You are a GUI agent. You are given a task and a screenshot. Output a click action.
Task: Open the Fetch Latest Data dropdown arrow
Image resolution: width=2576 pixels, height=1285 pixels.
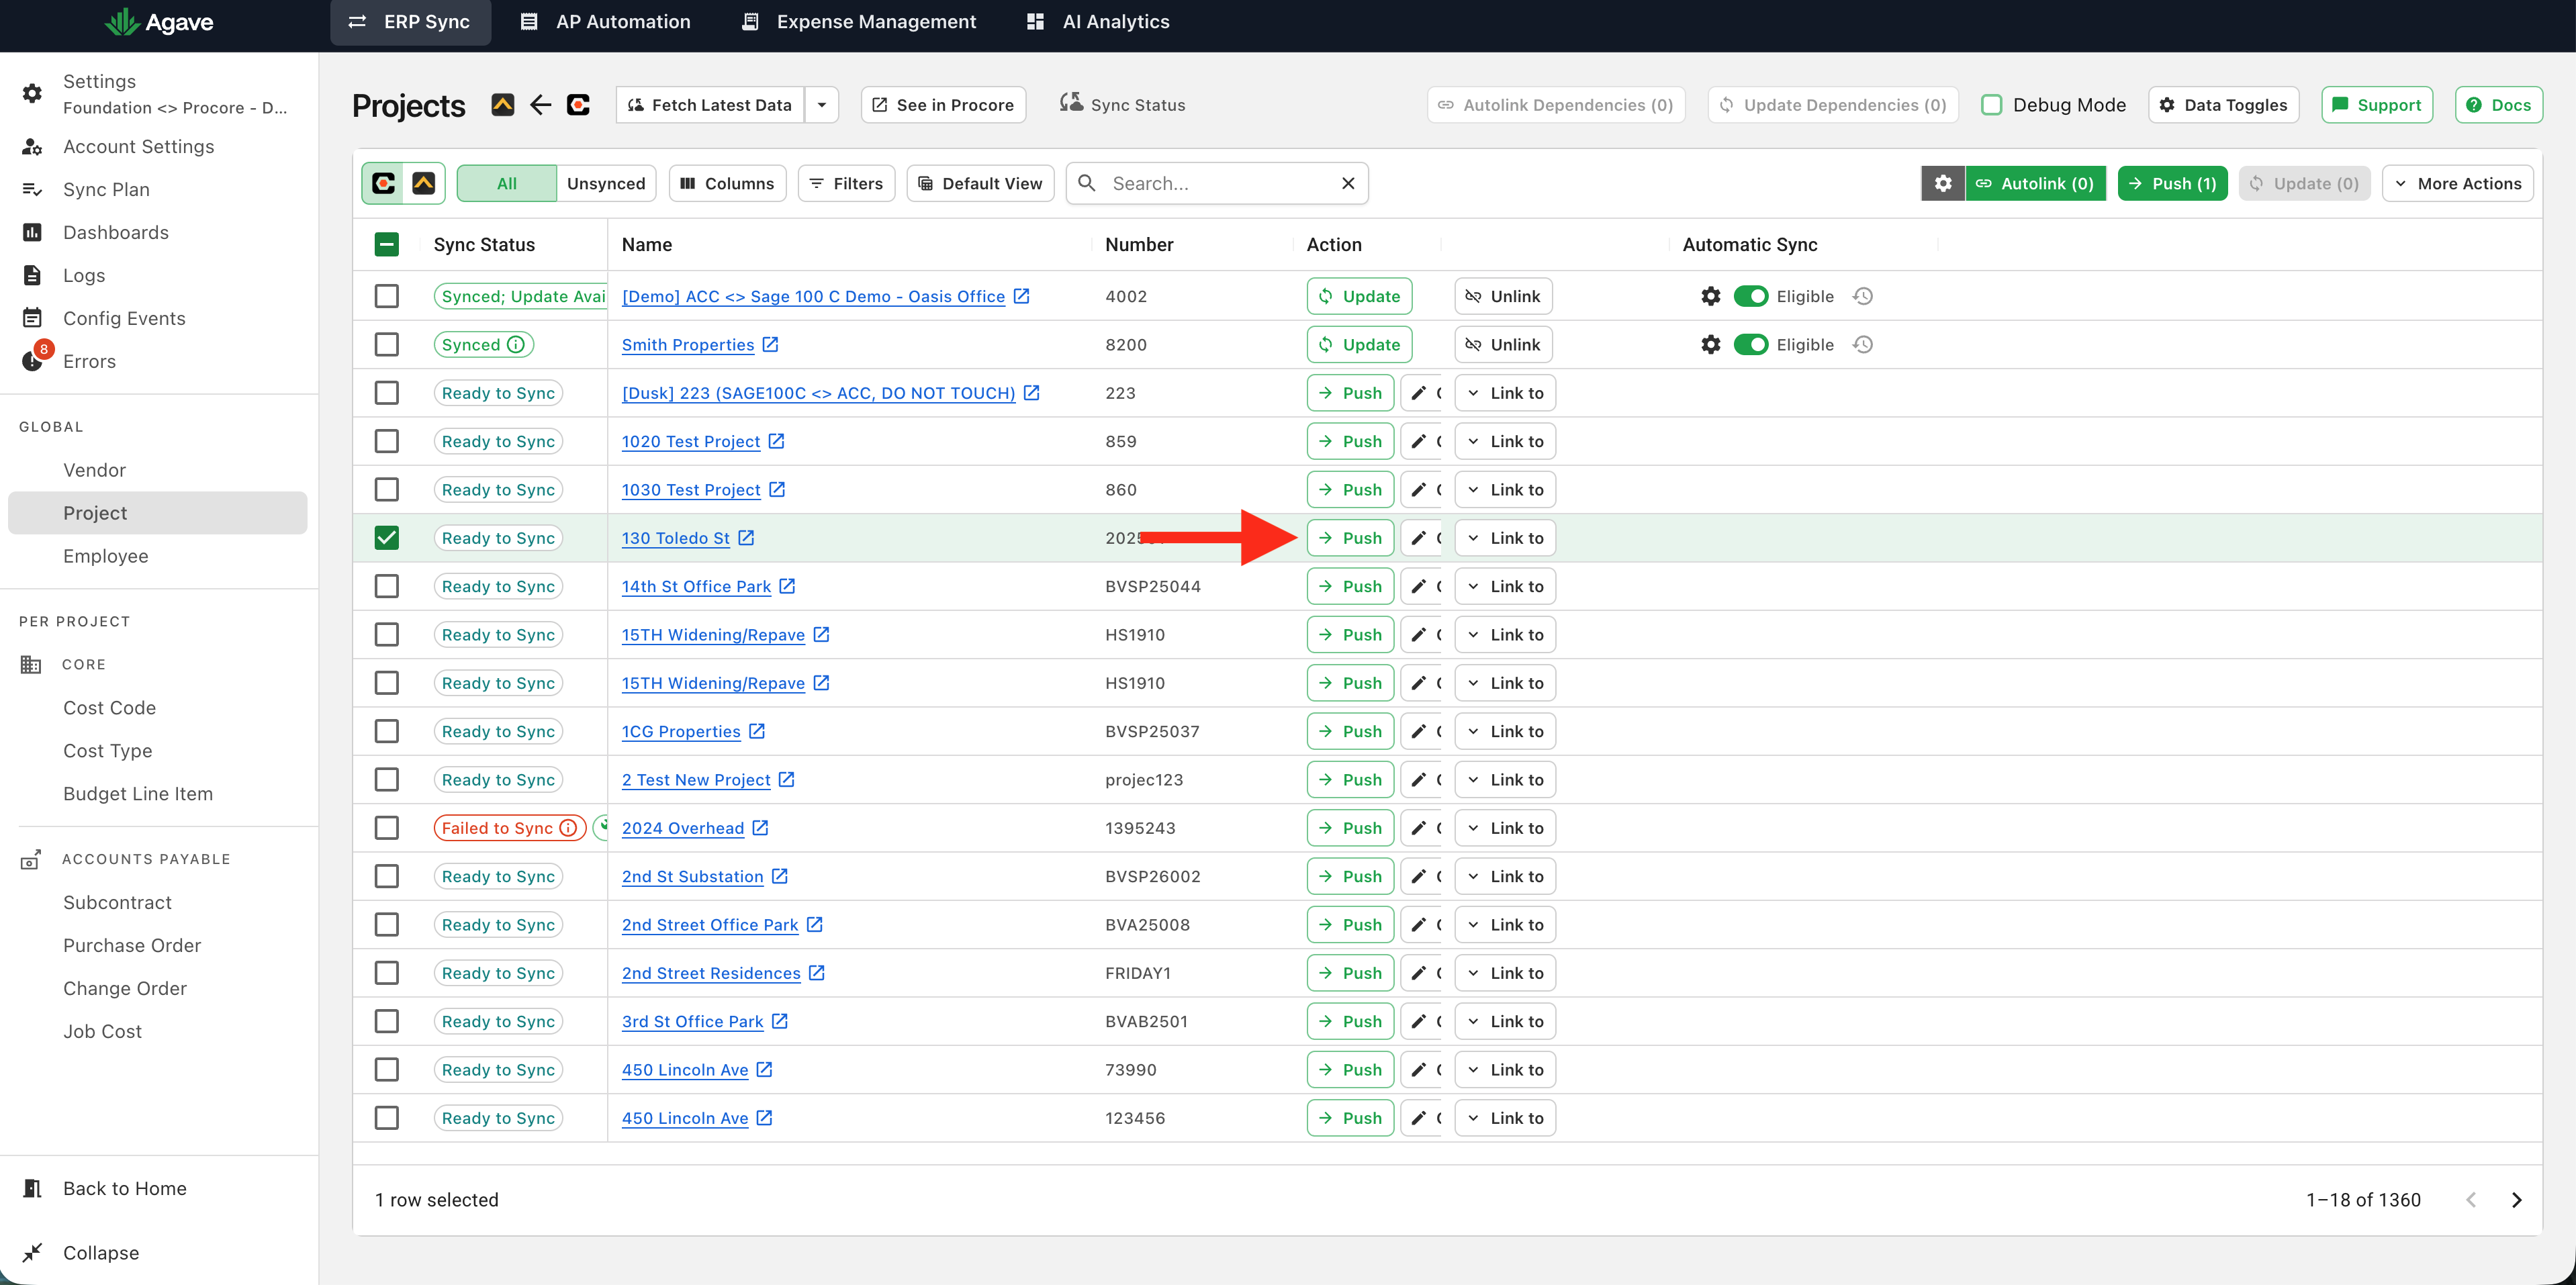point(821,105)
